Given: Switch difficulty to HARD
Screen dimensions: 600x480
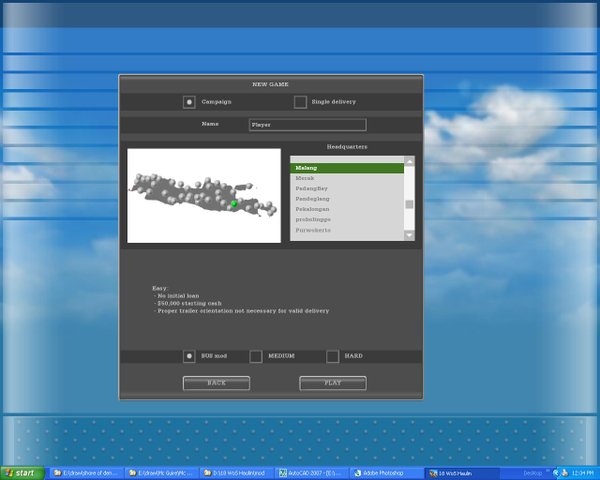Looking at the screenshot, I should pos(333,356).
